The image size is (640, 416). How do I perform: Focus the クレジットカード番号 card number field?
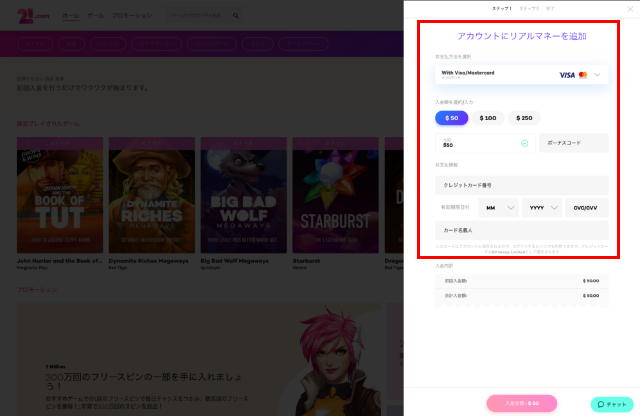[x=521, y=185]
